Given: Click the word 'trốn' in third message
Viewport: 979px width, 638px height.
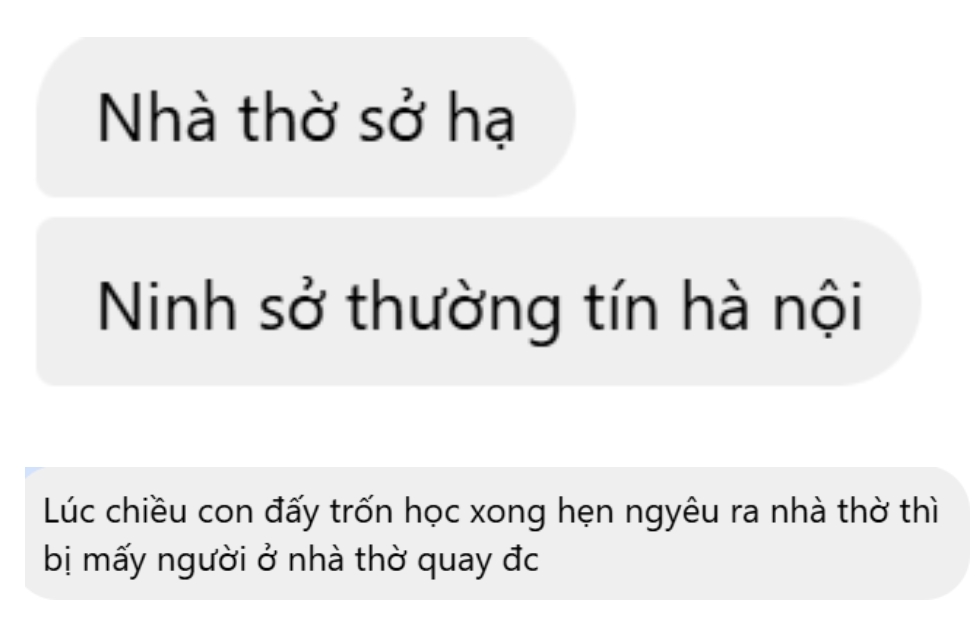Looking at the screenshot, I should point(362,511).
